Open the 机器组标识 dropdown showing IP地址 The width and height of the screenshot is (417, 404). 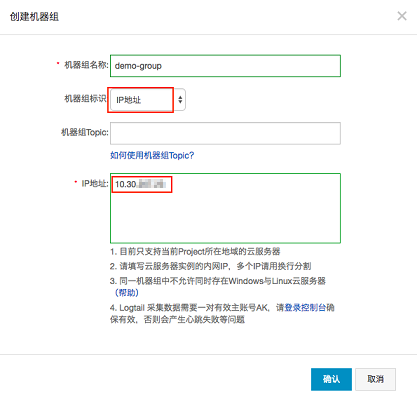(x=148, y=100)
